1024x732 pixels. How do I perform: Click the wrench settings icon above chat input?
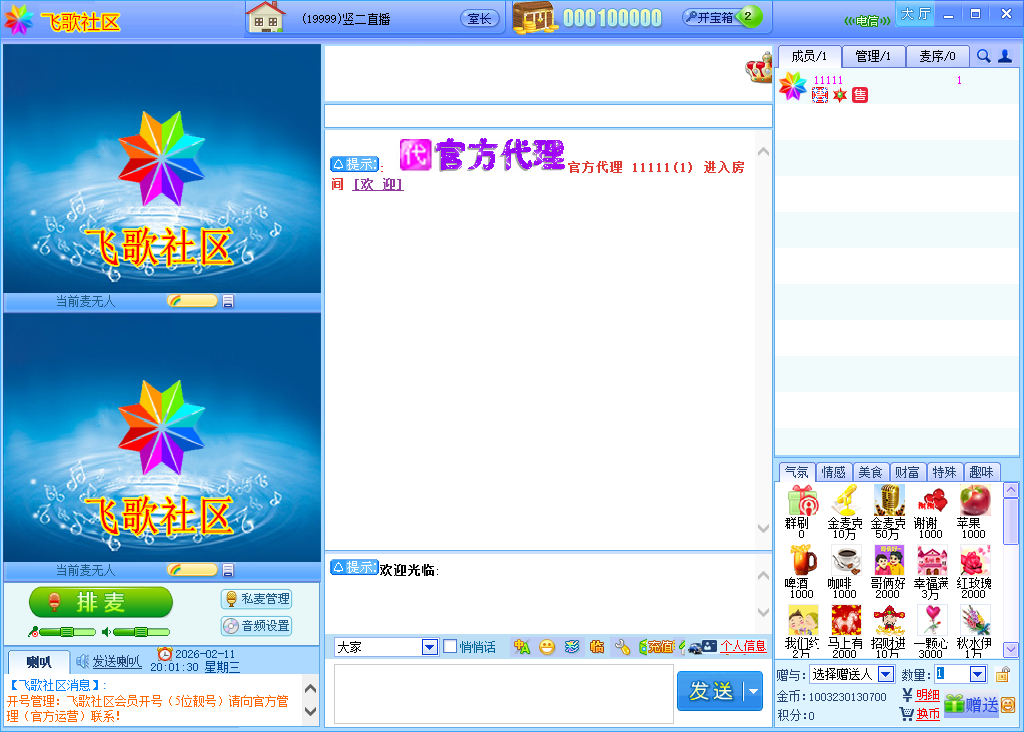[x=622, y=648]
